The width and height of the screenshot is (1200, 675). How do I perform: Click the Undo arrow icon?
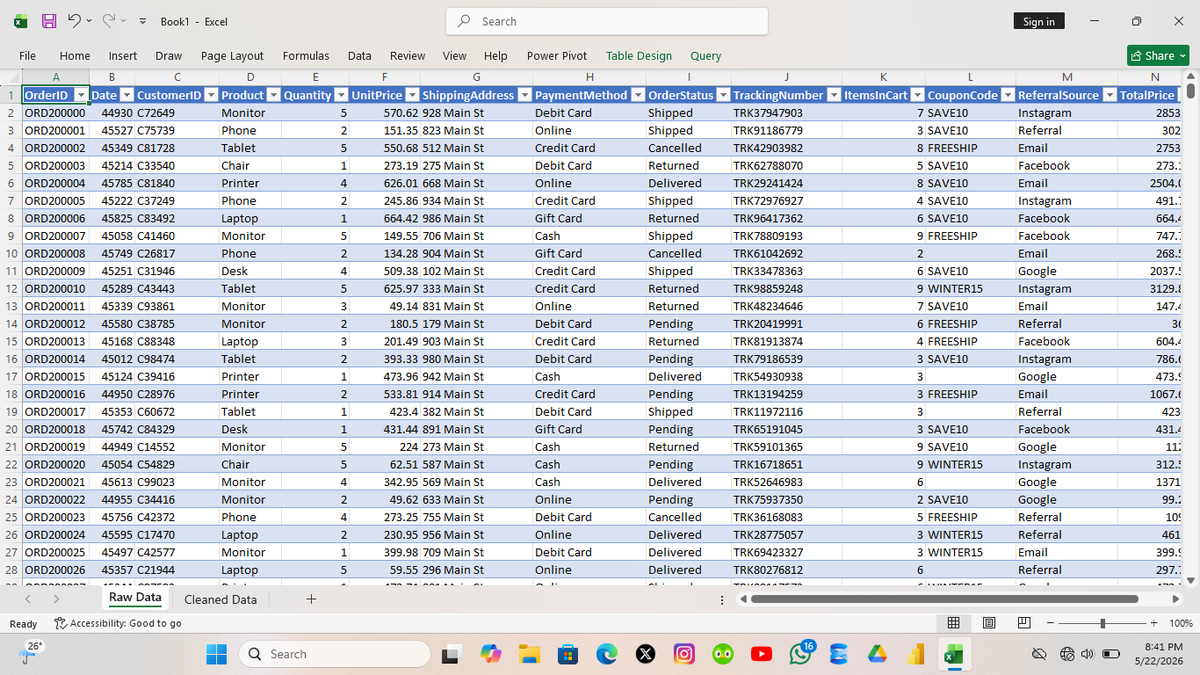(x=72, y=21)
